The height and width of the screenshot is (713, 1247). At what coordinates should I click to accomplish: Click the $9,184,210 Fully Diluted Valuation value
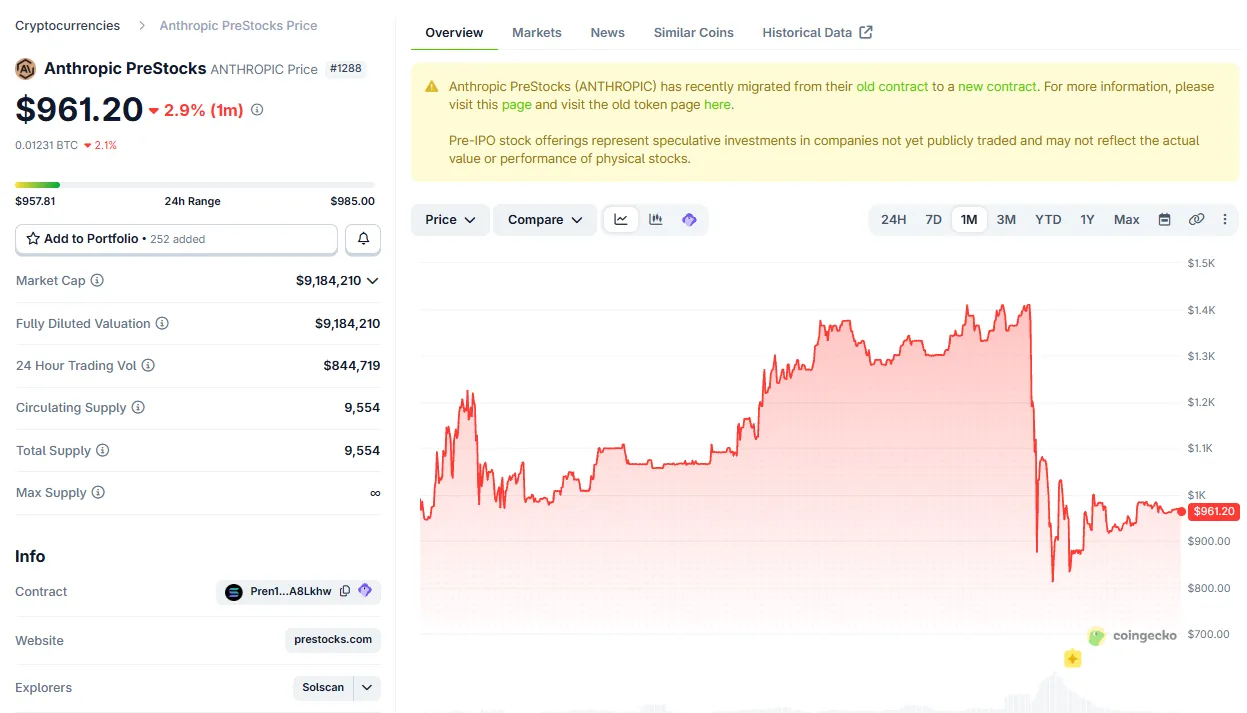pos(347,324)
